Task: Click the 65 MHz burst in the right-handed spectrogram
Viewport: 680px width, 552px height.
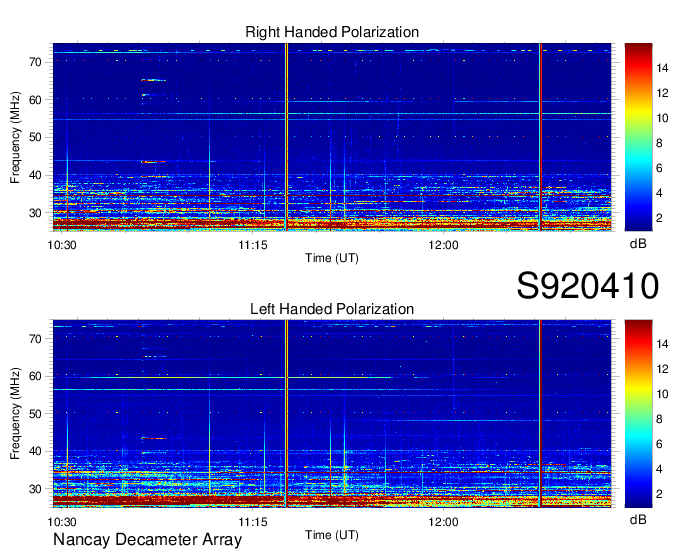Action: coord(154,80)
